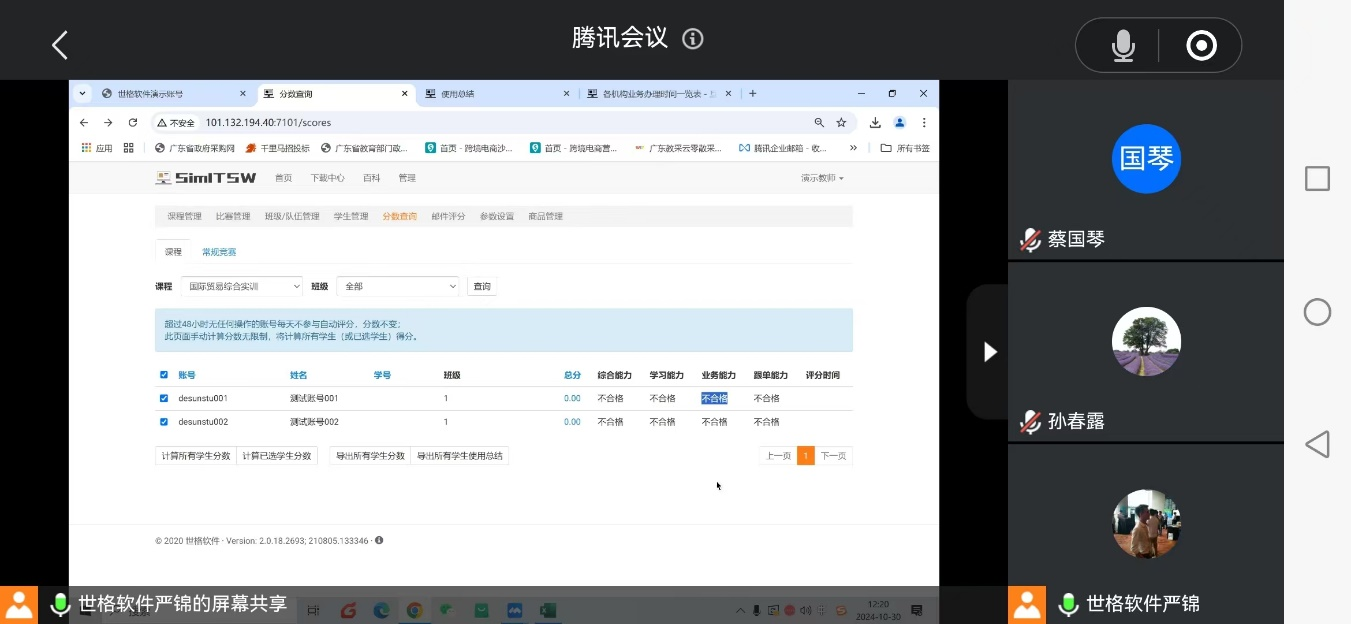This screenshot has width=1351, height=624.
Task: Open meeting info icon beside 腾讯会议 title
Action: 692,39
